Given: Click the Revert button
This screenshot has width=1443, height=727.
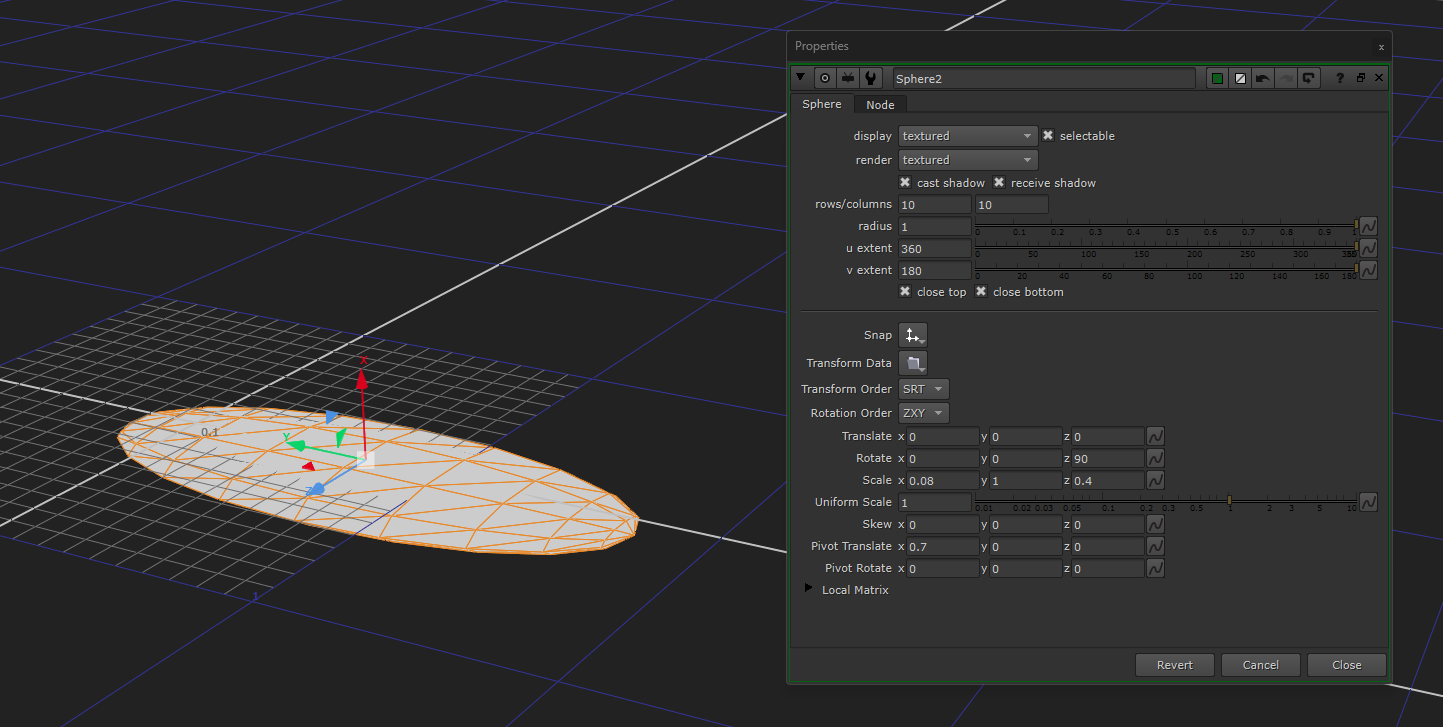Looking at the screenshot, I should tap(1175, 665).
